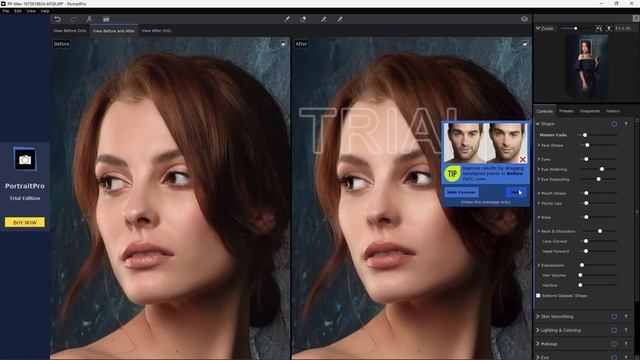Screen dimensions: 640x360
Task: Click the Makeup section arrow icon
Action: click(626, 344)
